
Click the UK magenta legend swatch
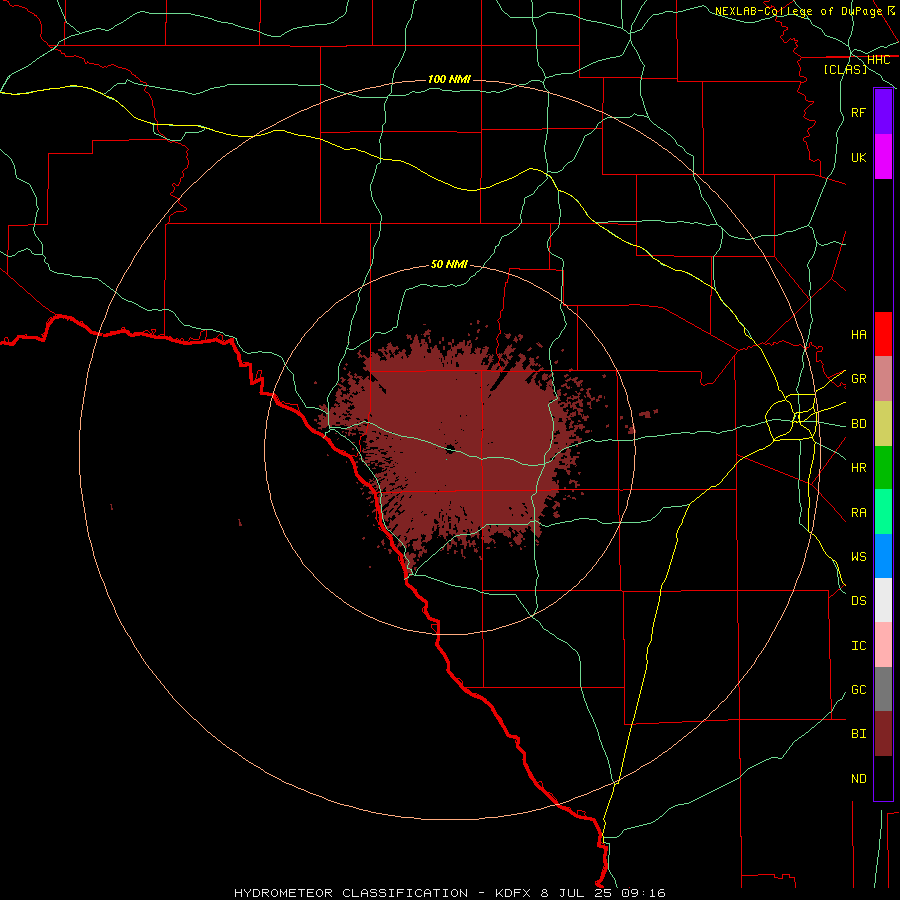pyautogui.click(x=883, y=157)
